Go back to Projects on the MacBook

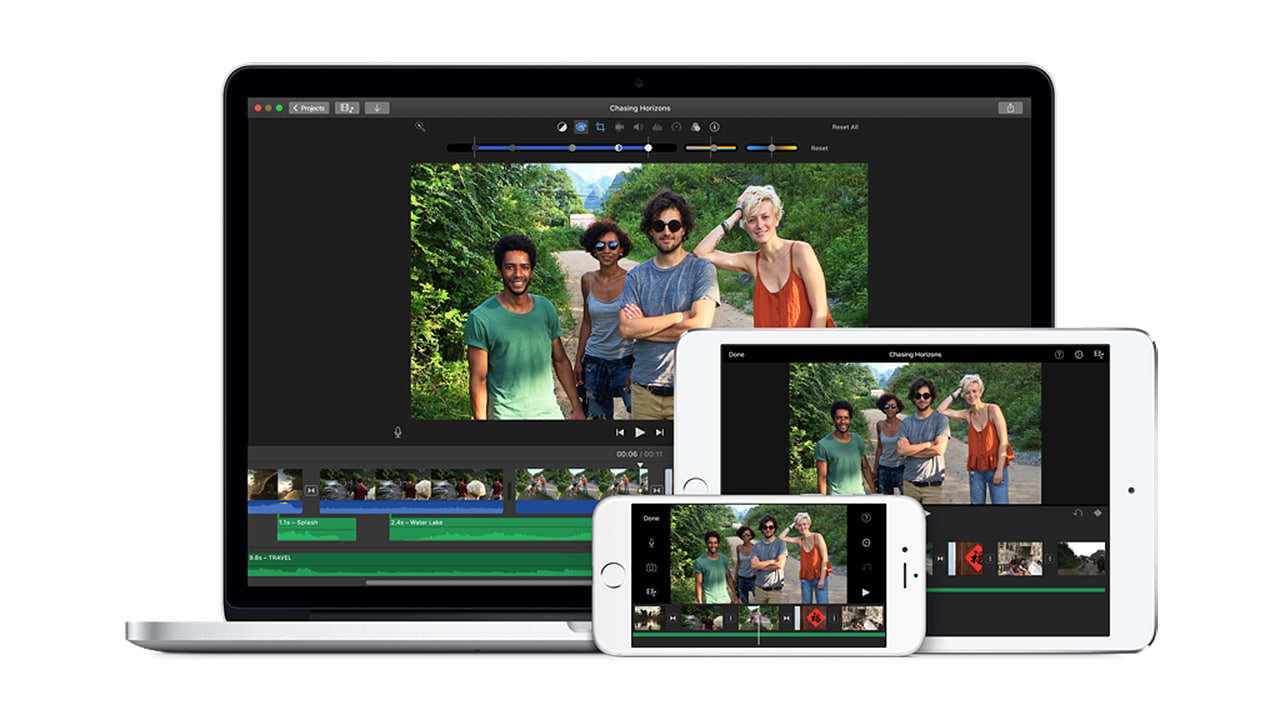click(x=309, y=108)
